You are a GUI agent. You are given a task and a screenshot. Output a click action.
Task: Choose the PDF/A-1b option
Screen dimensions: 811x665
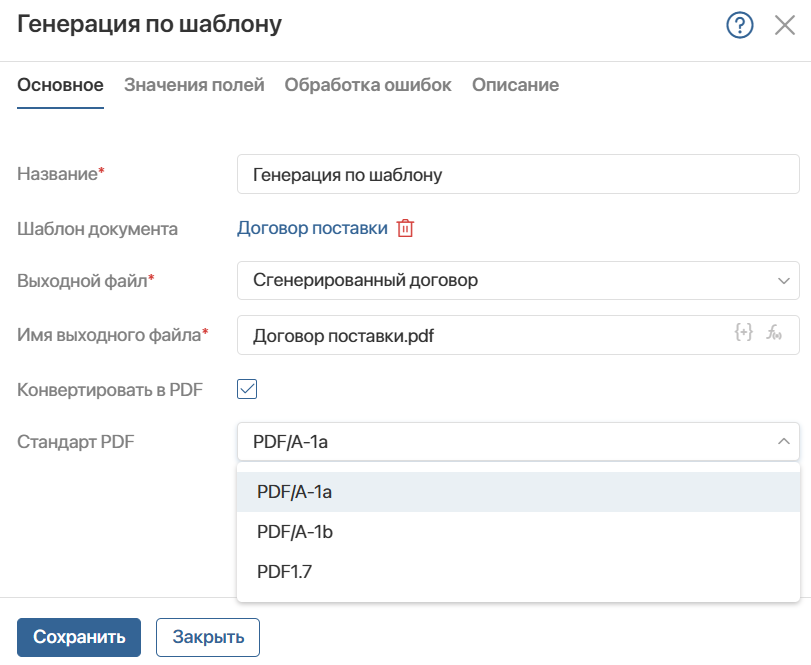click(518, 532)
